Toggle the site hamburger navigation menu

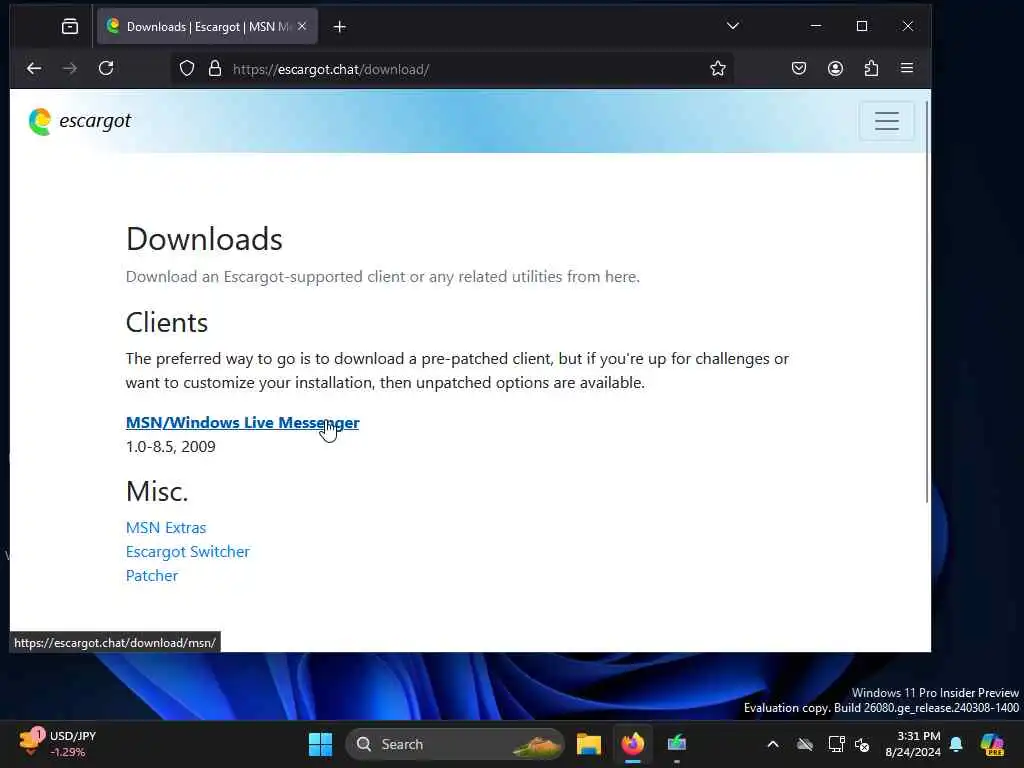(887, 121)
